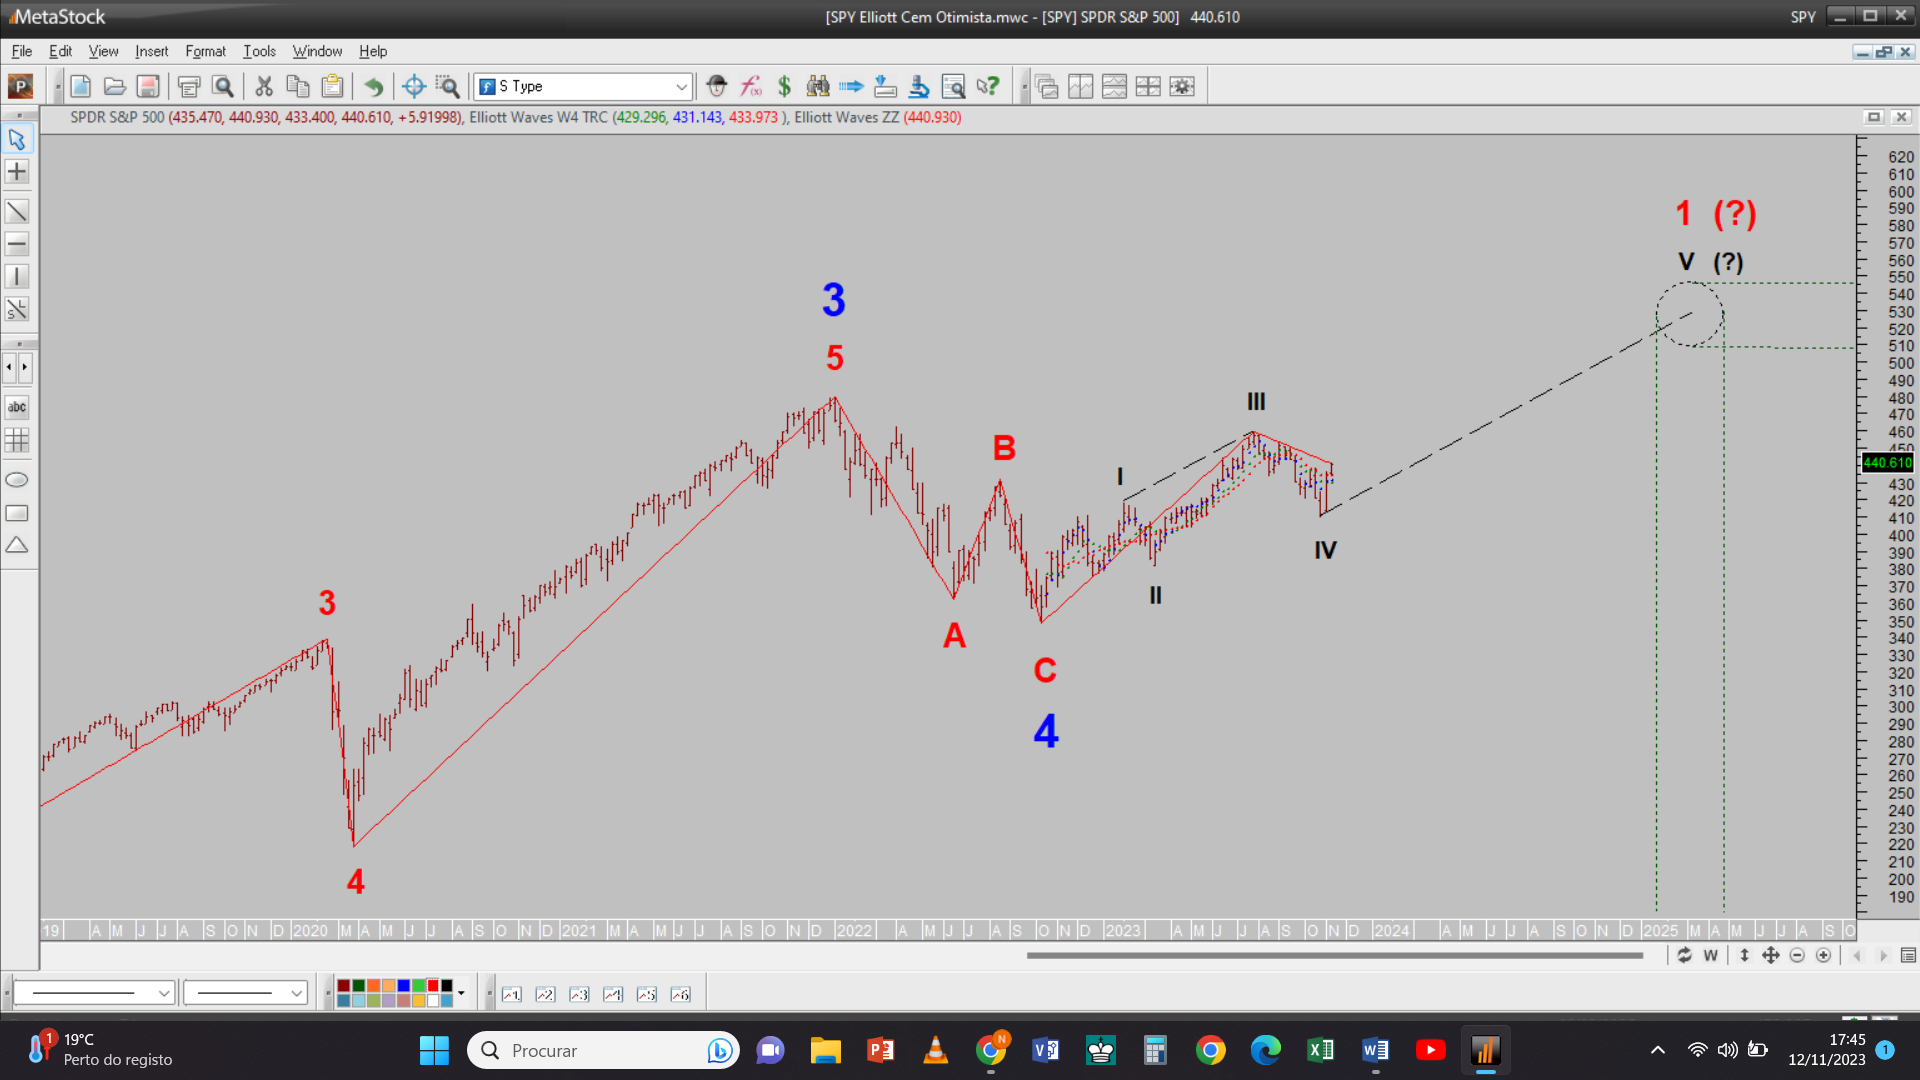1920x1080 pixels.
Task: Select the abc text annotation tool
Action: pyautogui.click(x=17, y=407)
